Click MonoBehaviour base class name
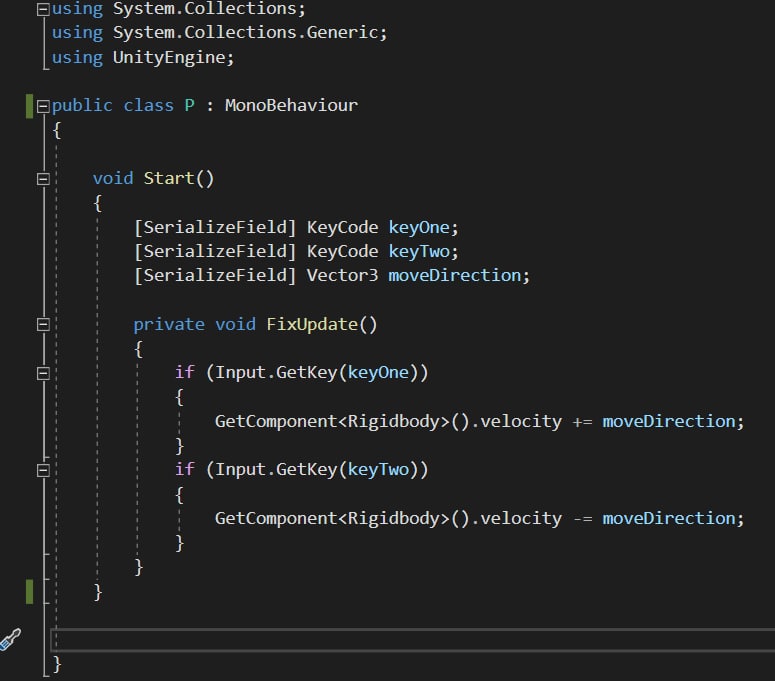 pyautogui.click(x=291, y=105)
